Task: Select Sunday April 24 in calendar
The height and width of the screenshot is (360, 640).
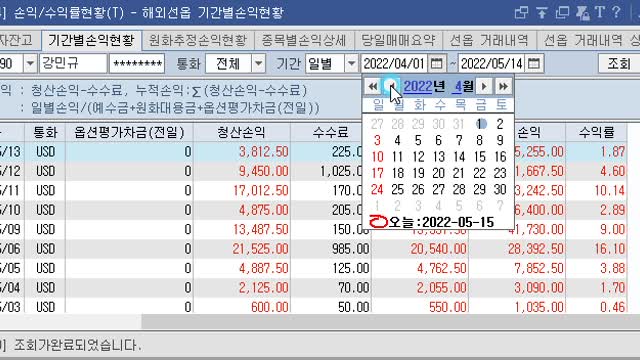Action: pos(377,189)
